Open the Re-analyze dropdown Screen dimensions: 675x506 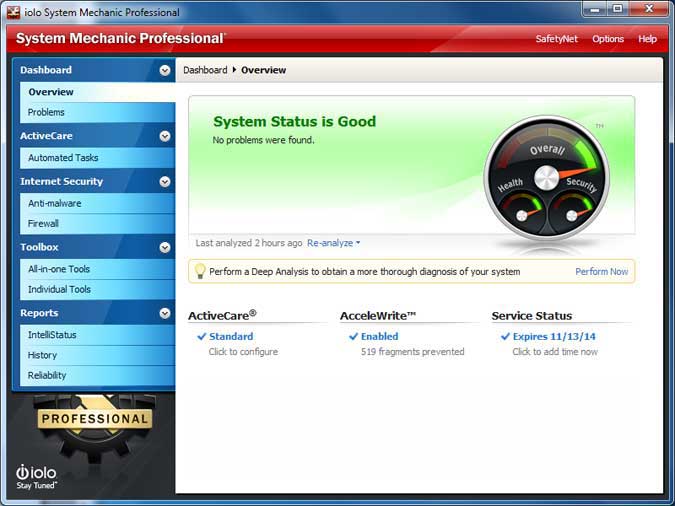click(334, 243)
